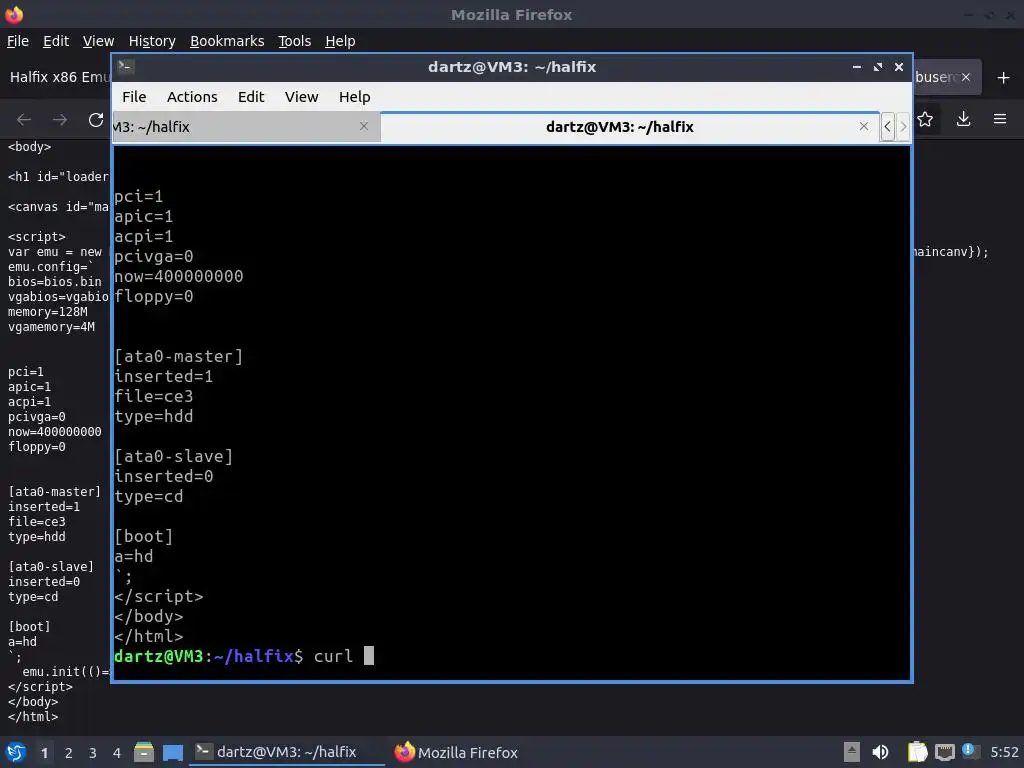Open the terminal Edit menu
Viewport: 1024px width, 768px height.
251,97
